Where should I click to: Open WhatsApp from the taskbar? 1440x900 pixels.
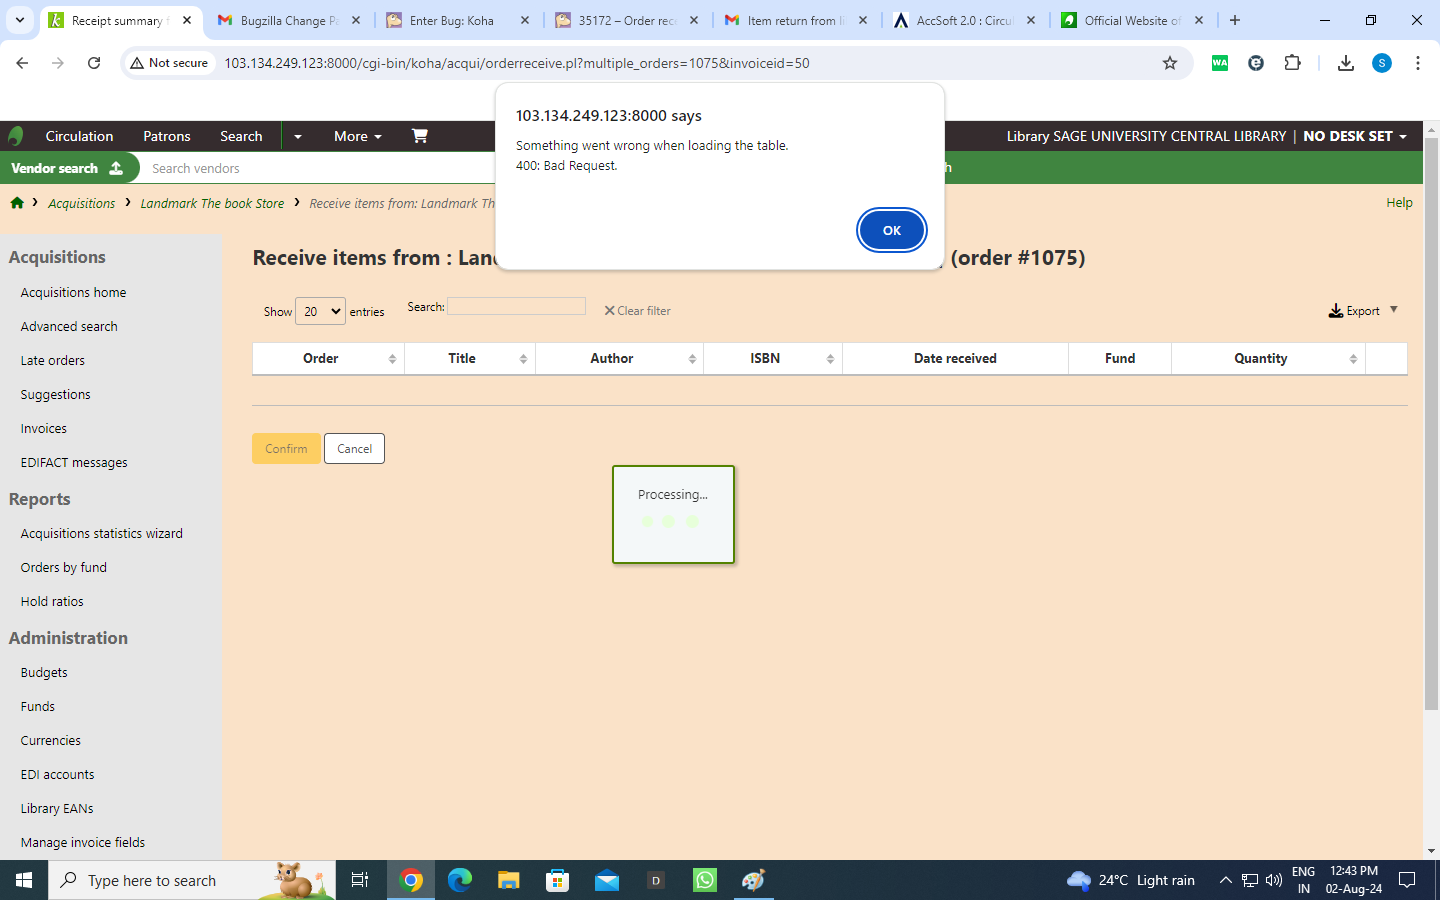(x=705, y=880)
